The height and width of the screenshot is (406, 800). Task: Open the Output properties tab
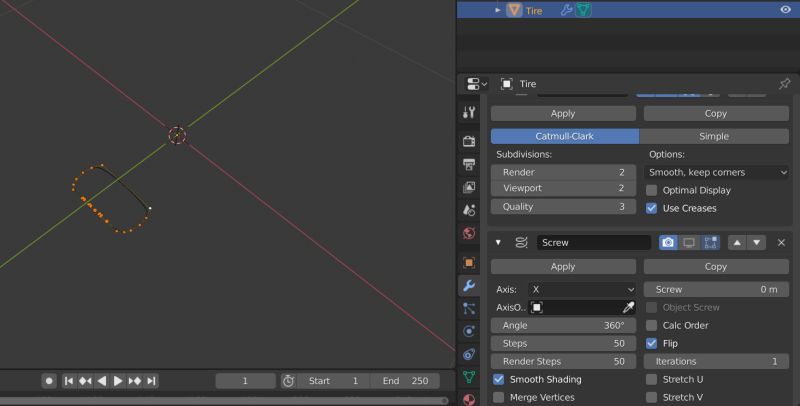click(469, 164)
